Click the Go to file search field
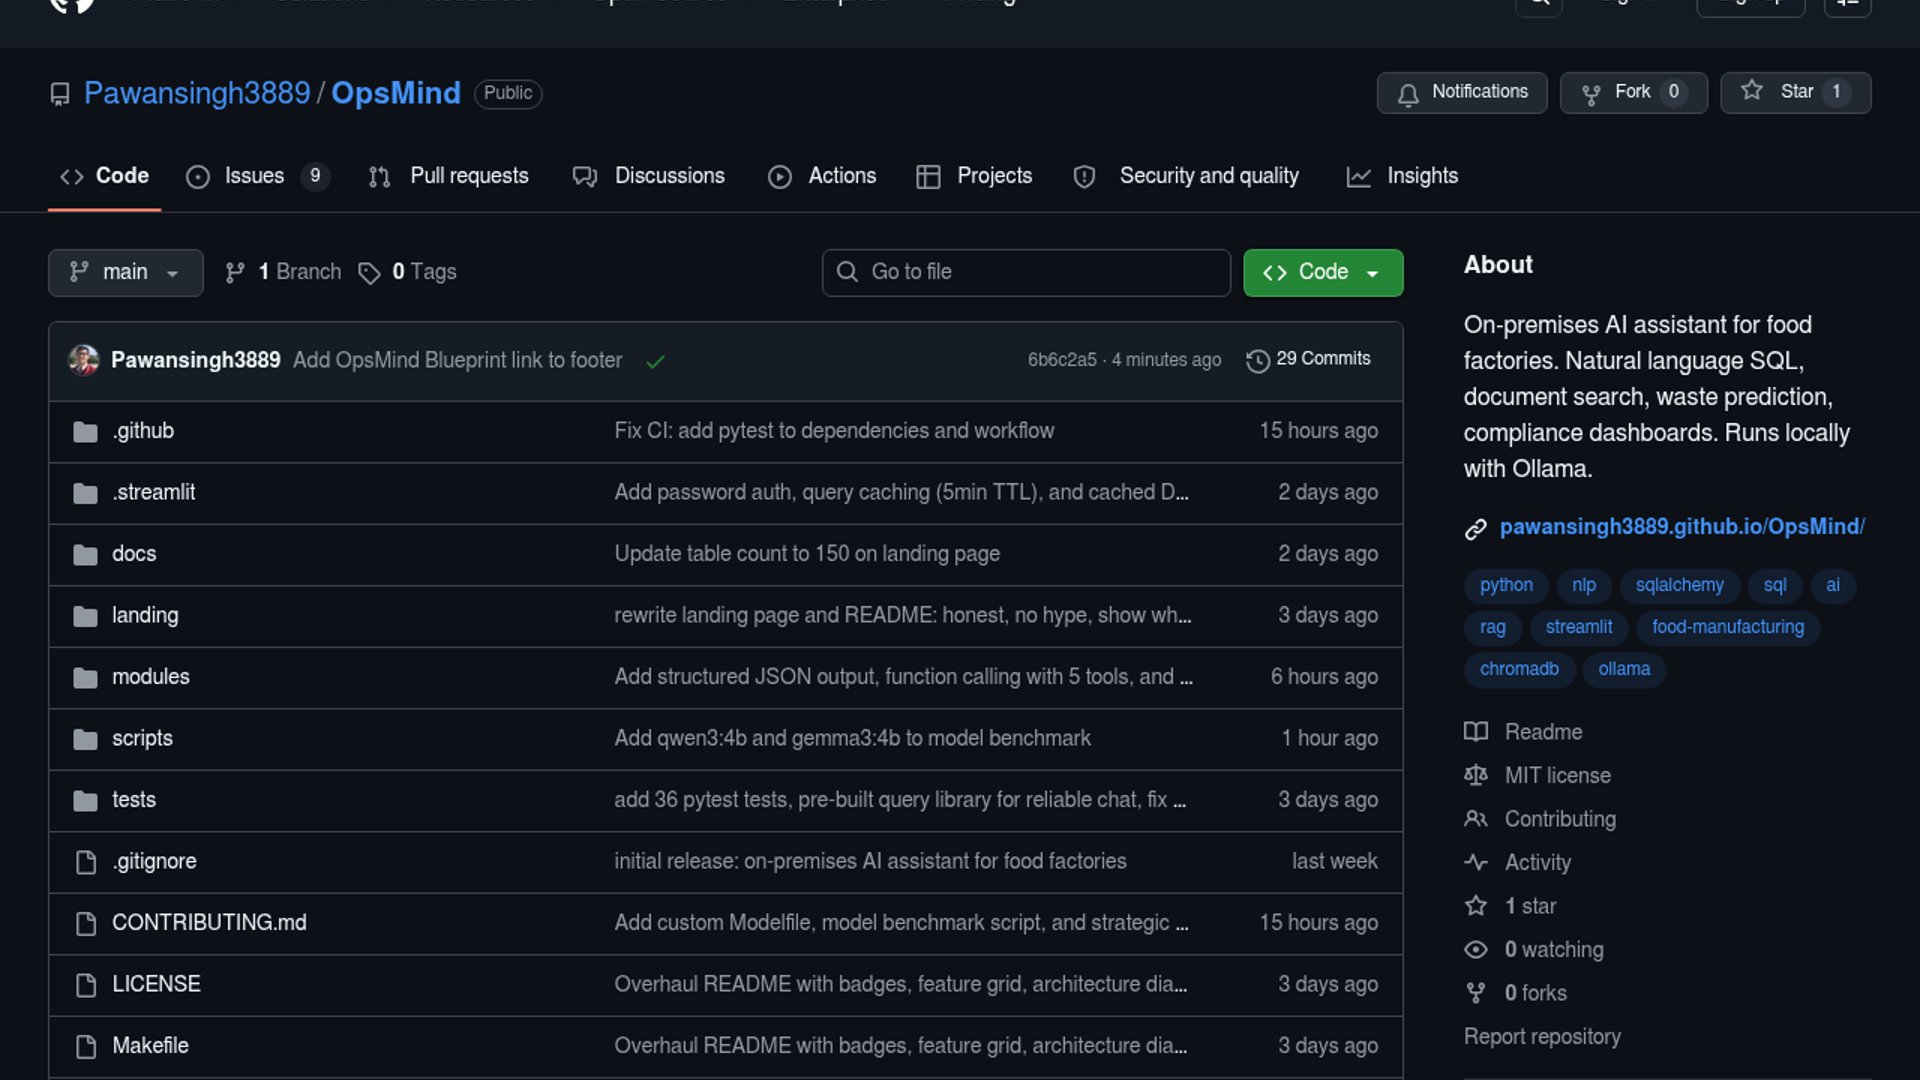The image size is (1920, 1080). (1026, 272)
